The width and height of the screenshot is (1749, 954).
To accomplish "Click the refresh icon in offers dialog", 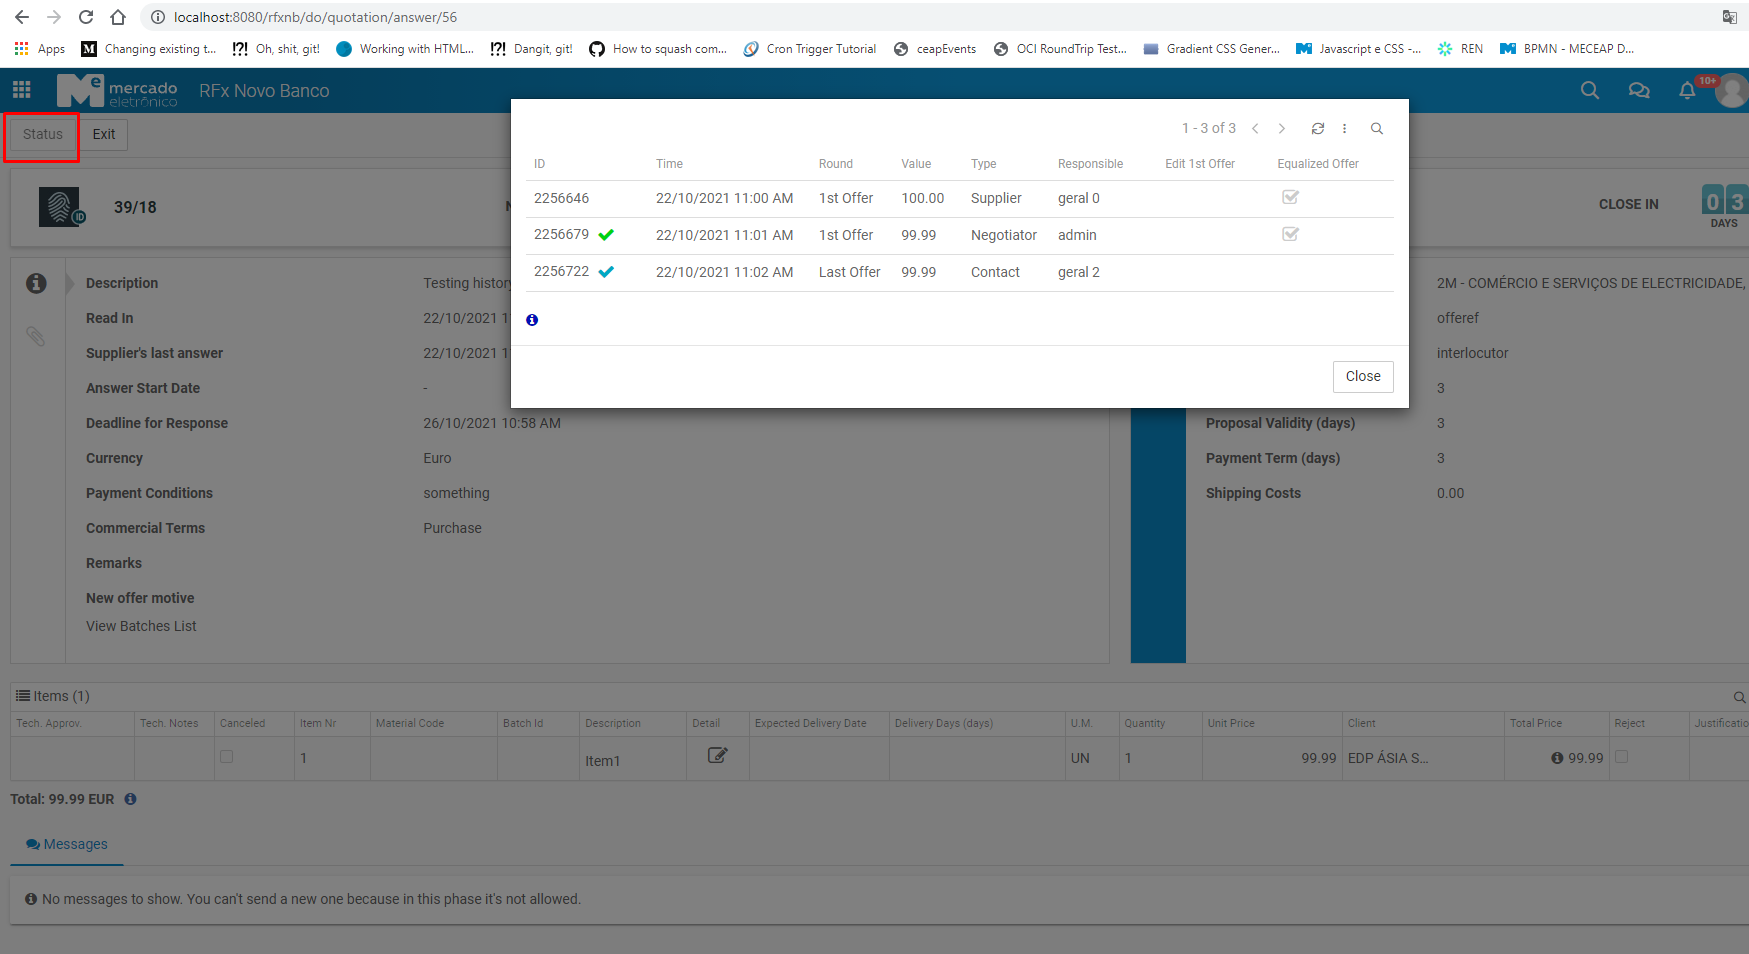I will point(1318,129).
